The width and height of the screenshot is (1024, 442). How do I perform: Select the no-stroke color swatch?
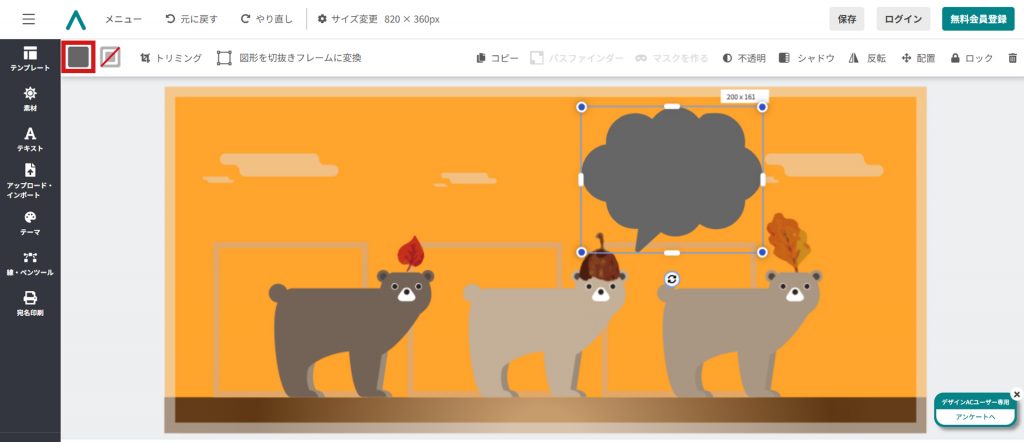click(110, 58)
